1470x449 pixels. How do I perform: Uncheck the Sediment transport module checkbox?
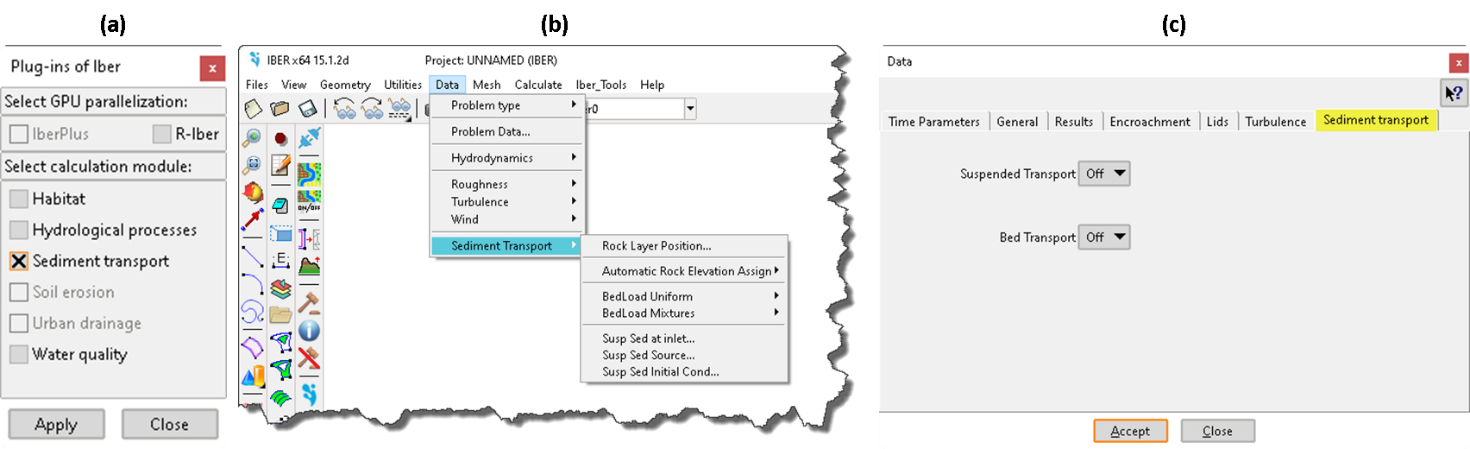tap(19, 261)
